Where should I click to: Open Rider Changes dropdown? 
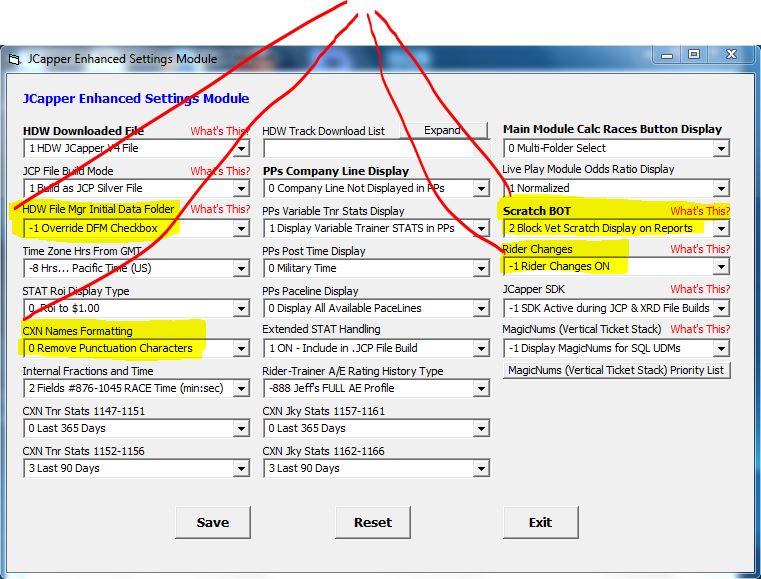coord(721,266)
